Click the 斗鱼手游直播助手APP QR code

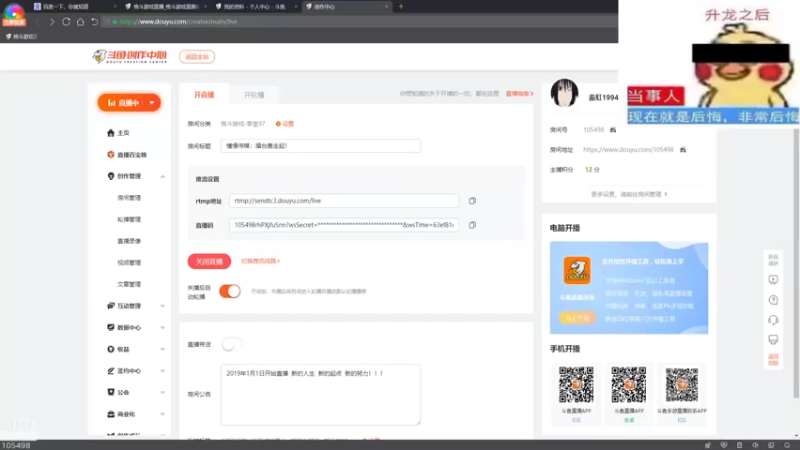pyautogui.click(x=682, y=385)
